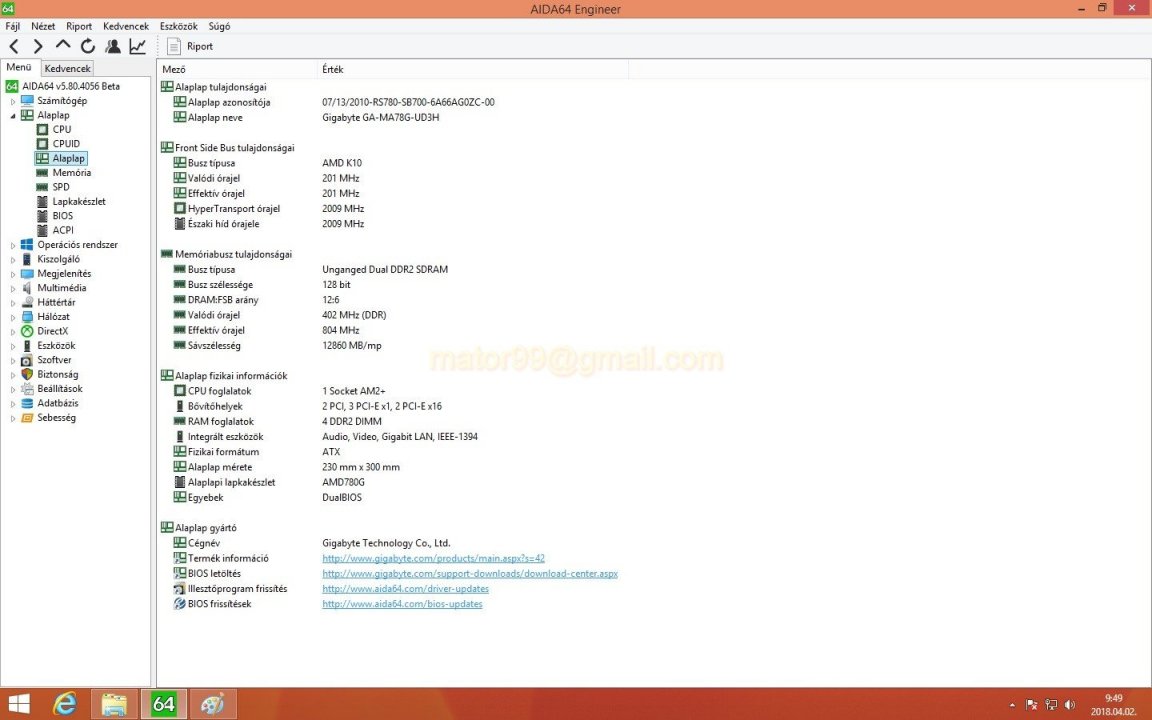
Task: Select the Szoftver tree item
Action: (x=54, y=360)
